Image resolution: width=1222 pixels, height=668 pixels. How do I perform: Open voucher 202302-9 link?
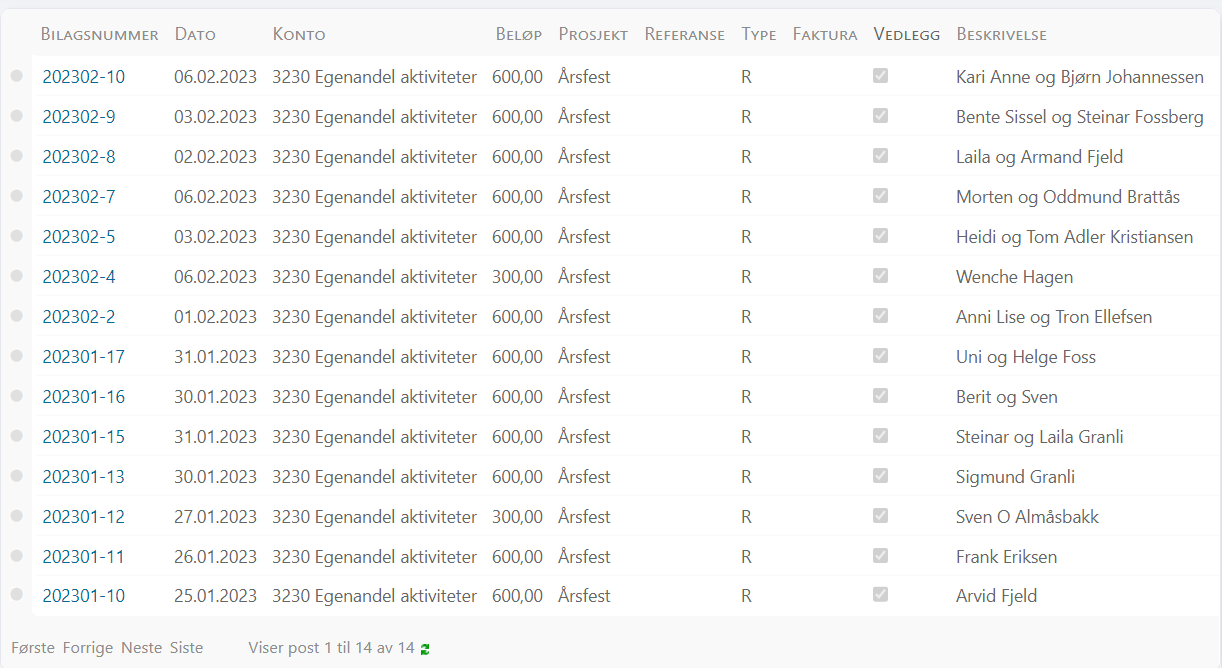(79, 117)
